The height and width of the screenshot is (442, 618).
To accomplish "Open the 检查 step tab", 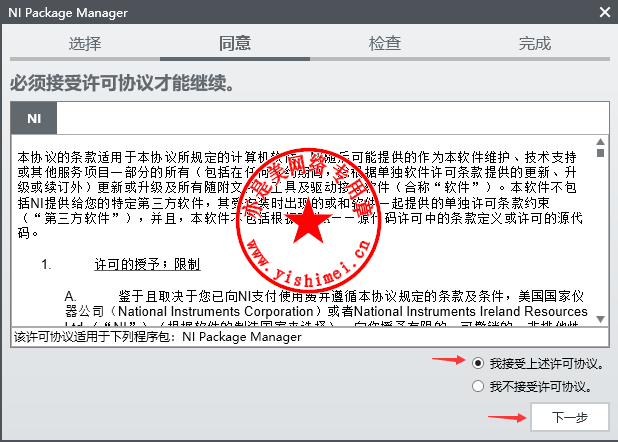I will pos(385,43).
